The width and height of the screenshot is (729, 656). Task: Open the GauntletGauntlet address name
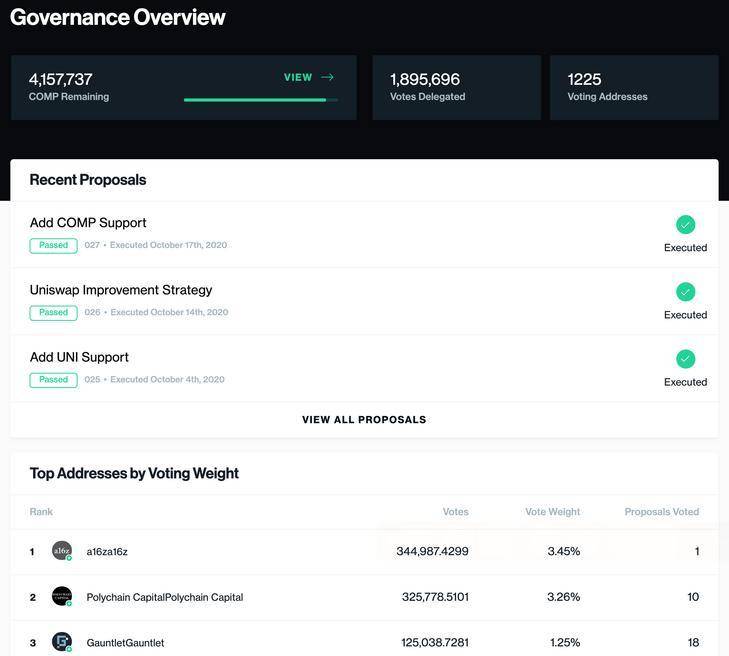tap(125, 643)
